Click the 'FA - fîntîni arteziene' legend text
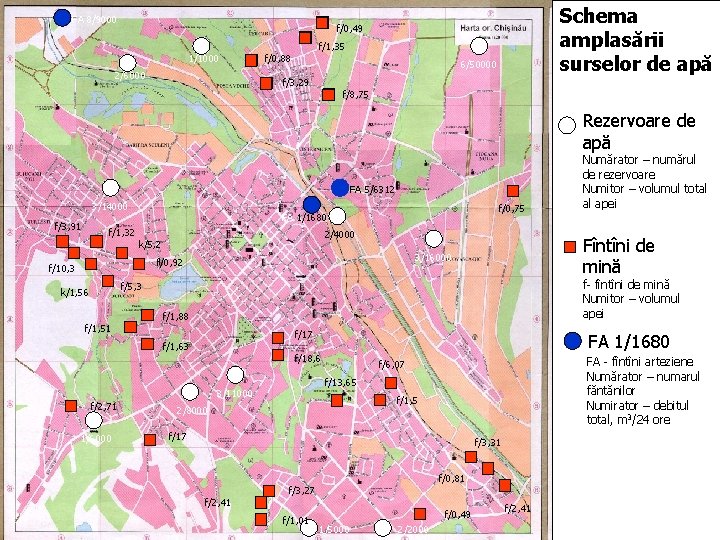The height and width of the screenshot is (540, 720). click(x=640, y=361)
